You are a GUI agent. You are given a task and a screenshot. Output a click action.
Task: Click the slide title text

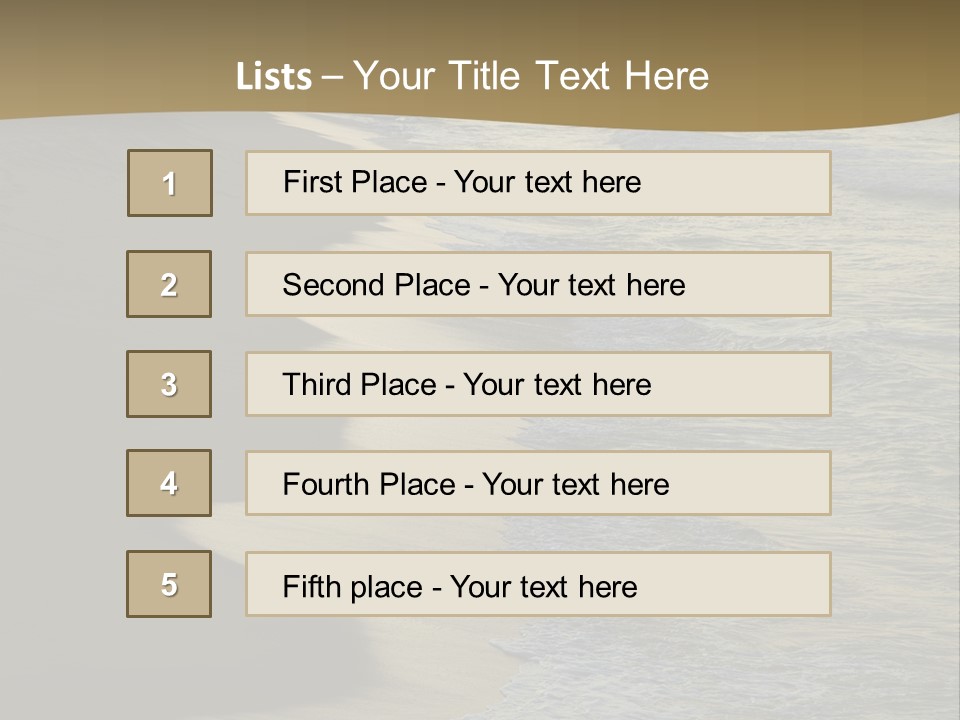(472, 76)
